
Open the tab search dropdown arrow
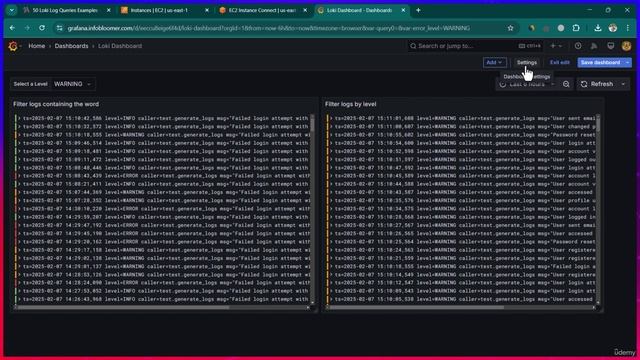click(x=11, y=10)
